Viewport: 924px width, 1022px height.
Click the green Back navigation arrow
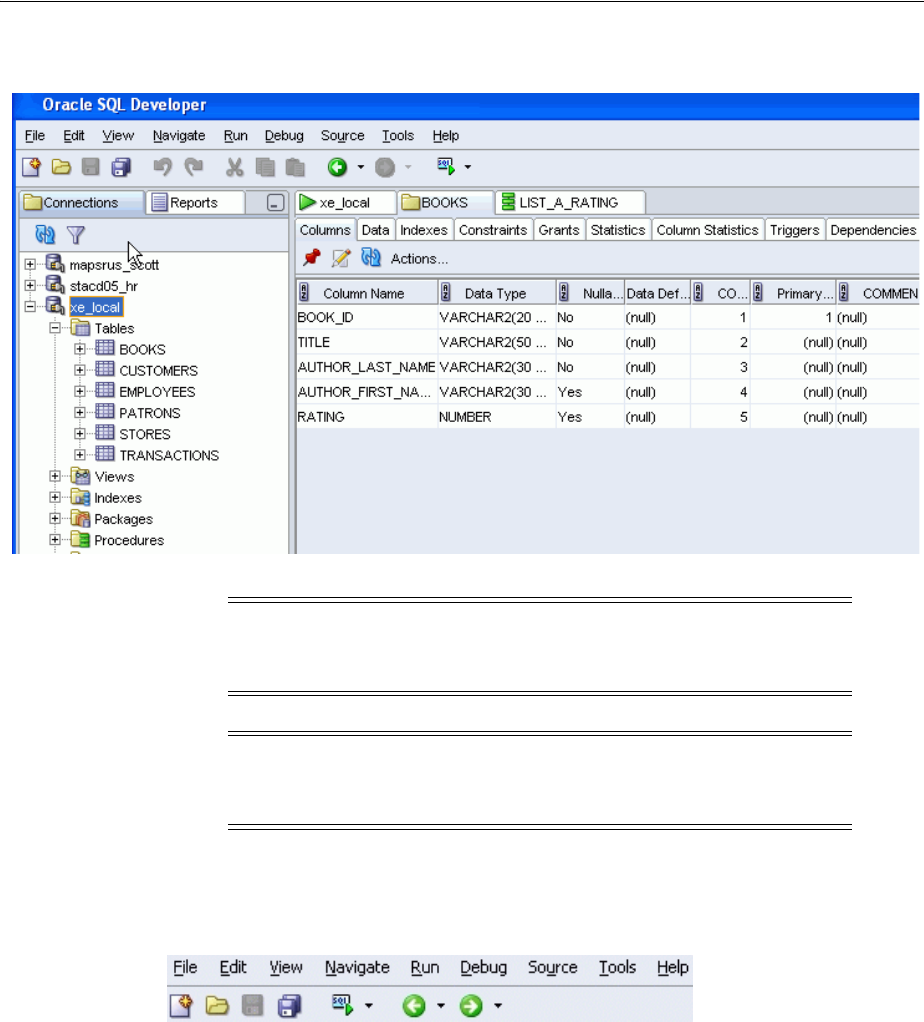(x=337, y=168)
